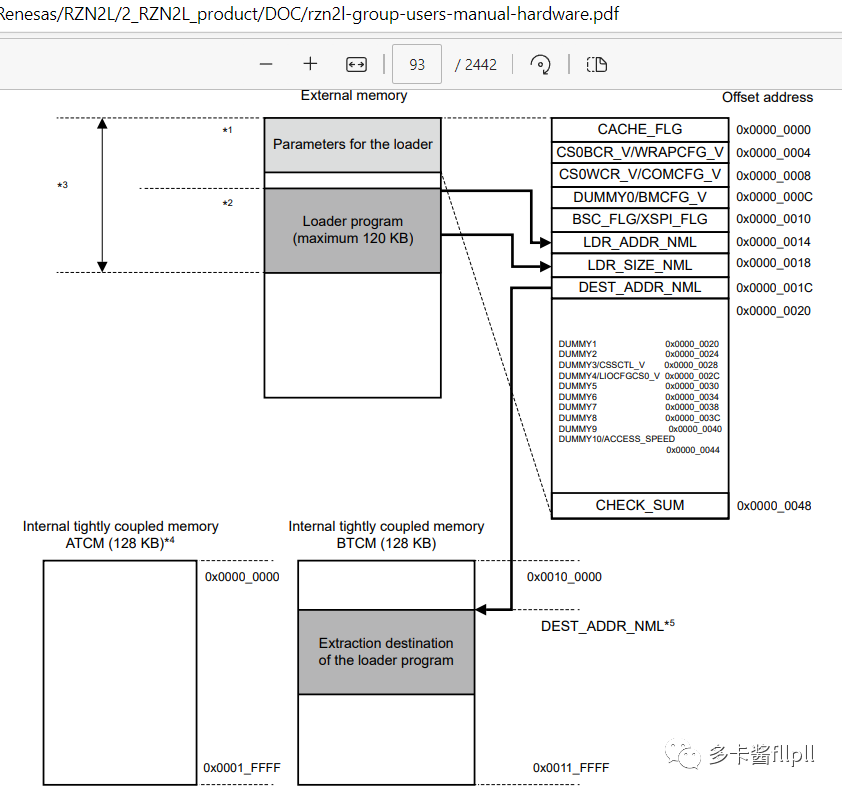Select the 'Loader program (maximum 120 KB)' block
This screenshot has height=794, width=842.
coord(353,230)
